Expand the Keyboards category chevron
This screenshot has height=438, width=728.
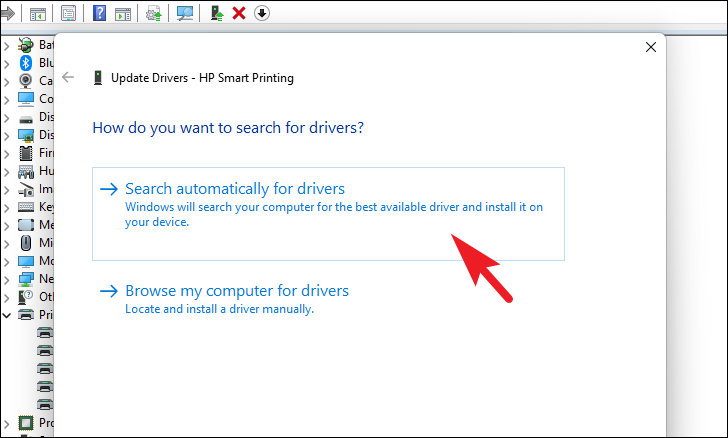tap(6, 208)
